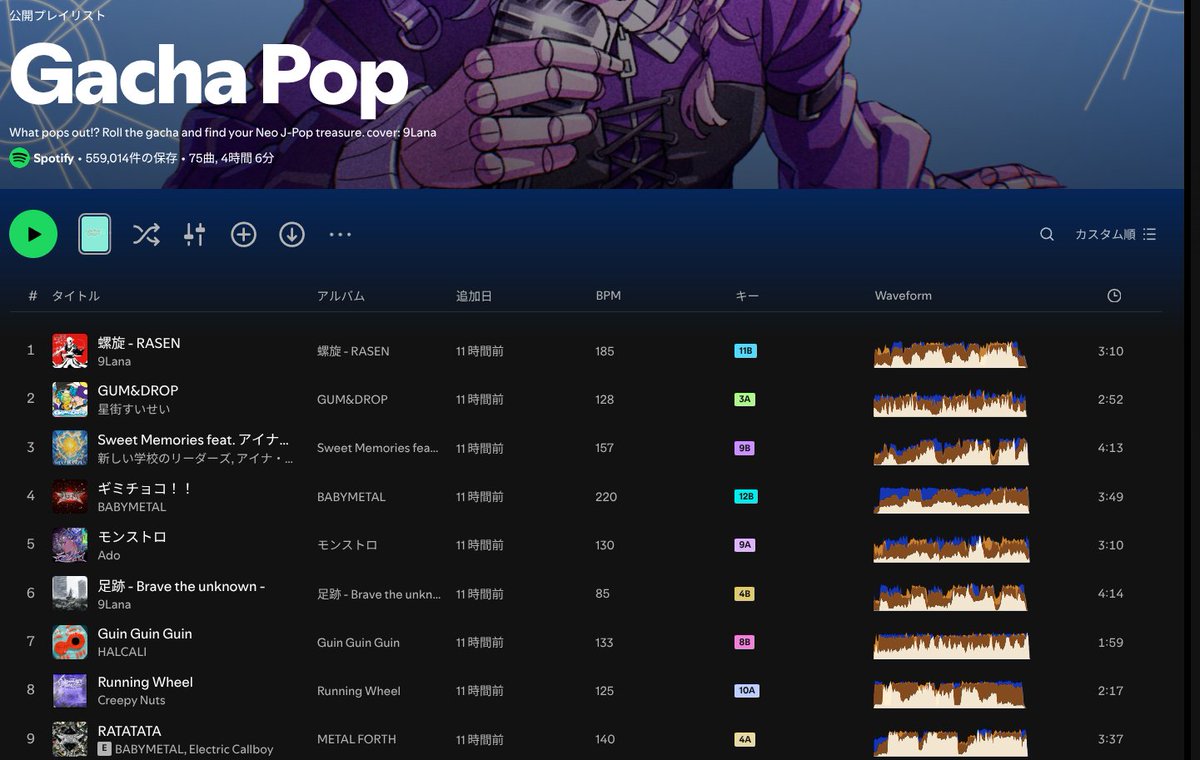Click the 9A key badge
Screen dimensions: 1200x760
click(x=744, y=545)
